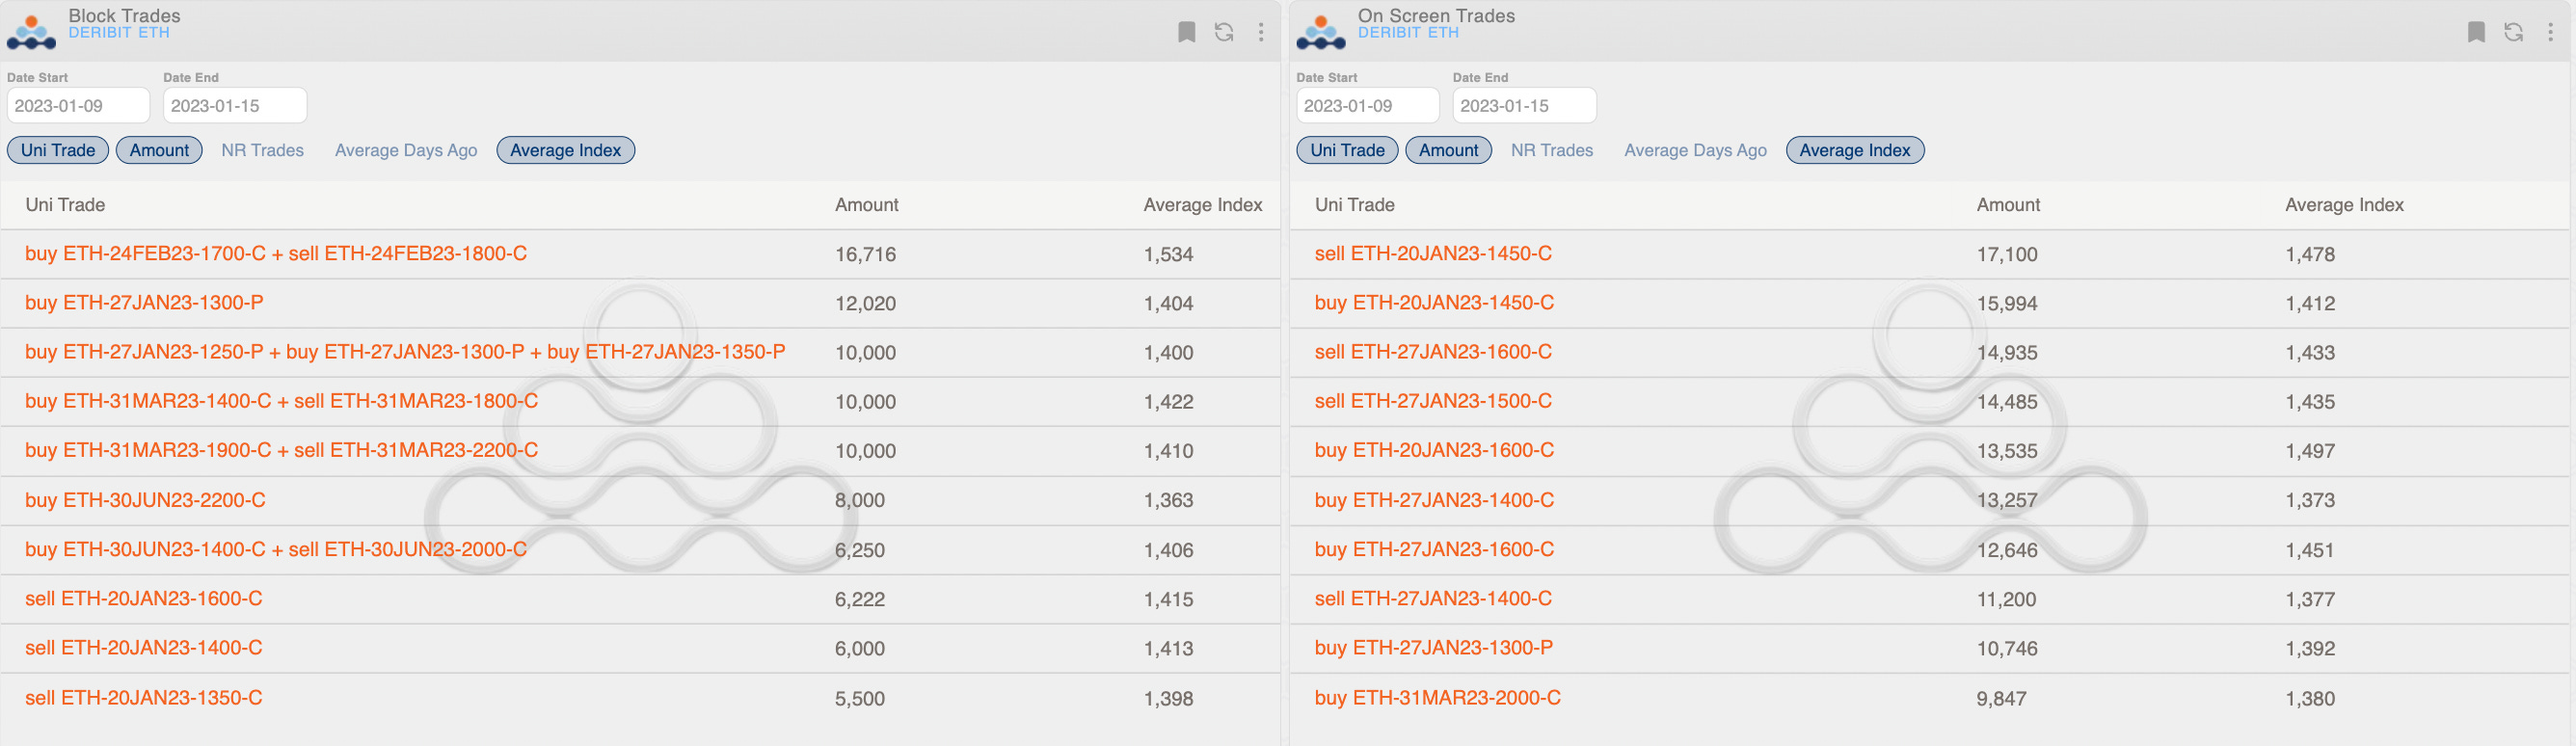
Task: Open buy ETH-31MAR23-1900-C + sell 2200-C trade
Action: (x=281, y=450)
